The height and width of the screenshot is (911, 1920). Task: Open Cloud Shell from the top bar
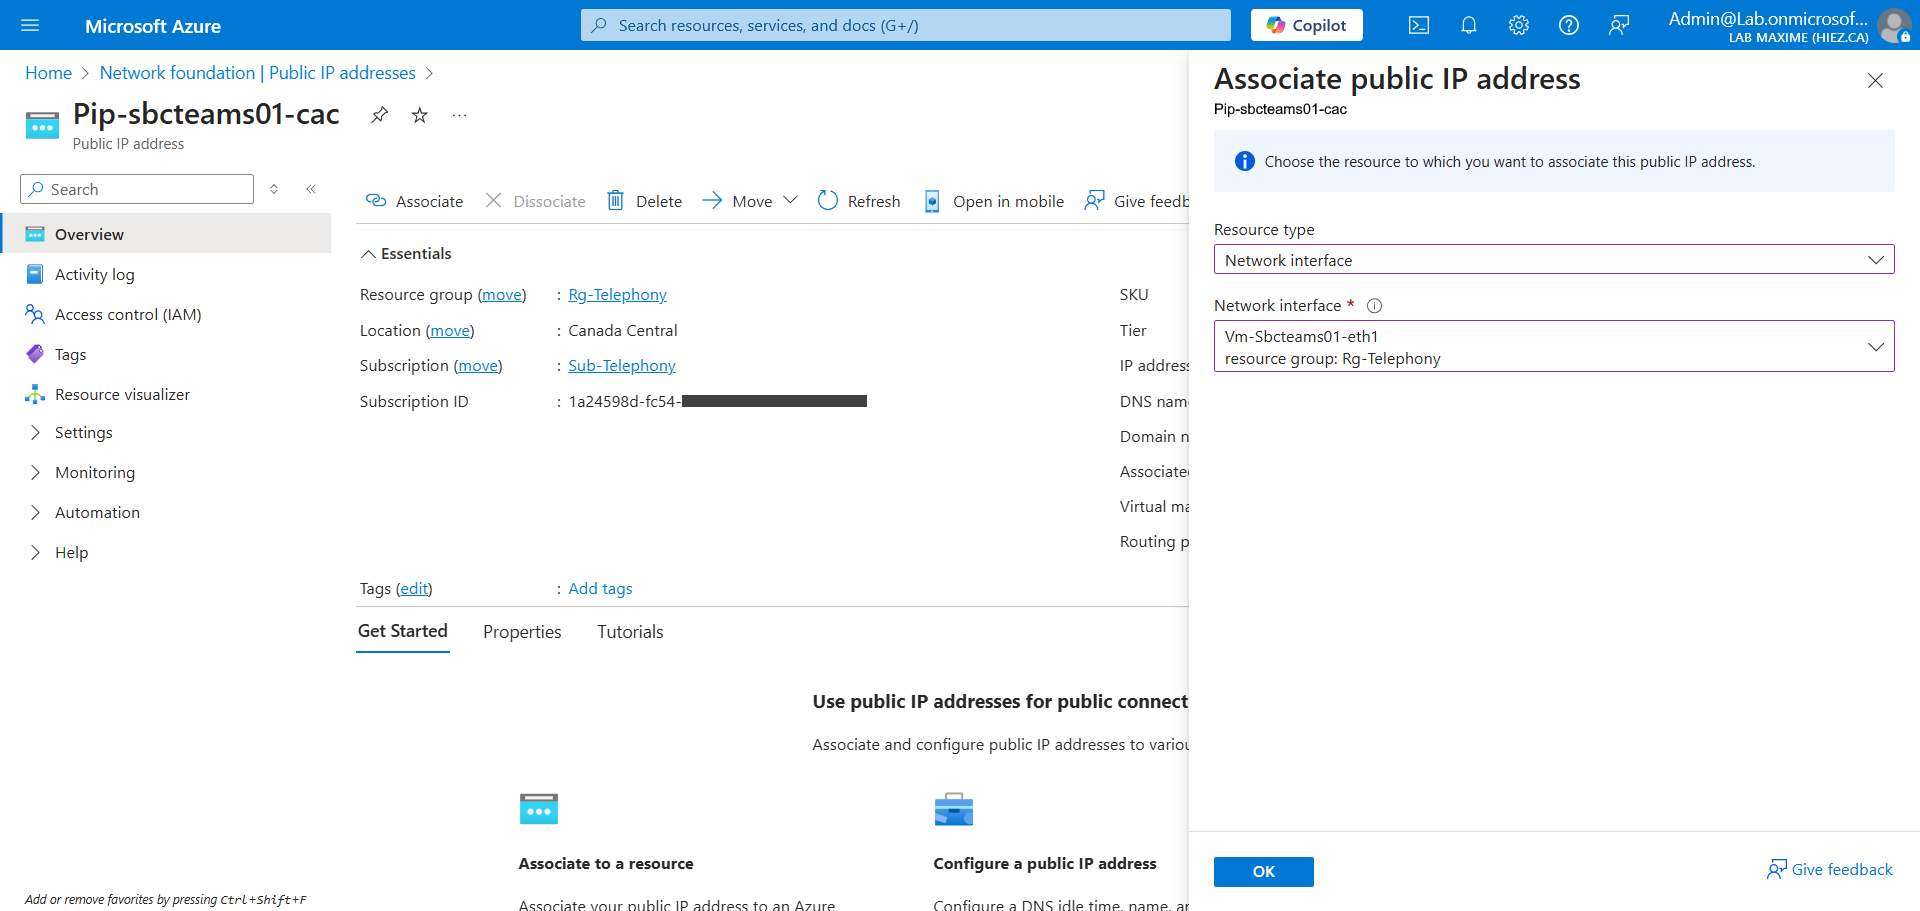click(x=1418, y=26)
